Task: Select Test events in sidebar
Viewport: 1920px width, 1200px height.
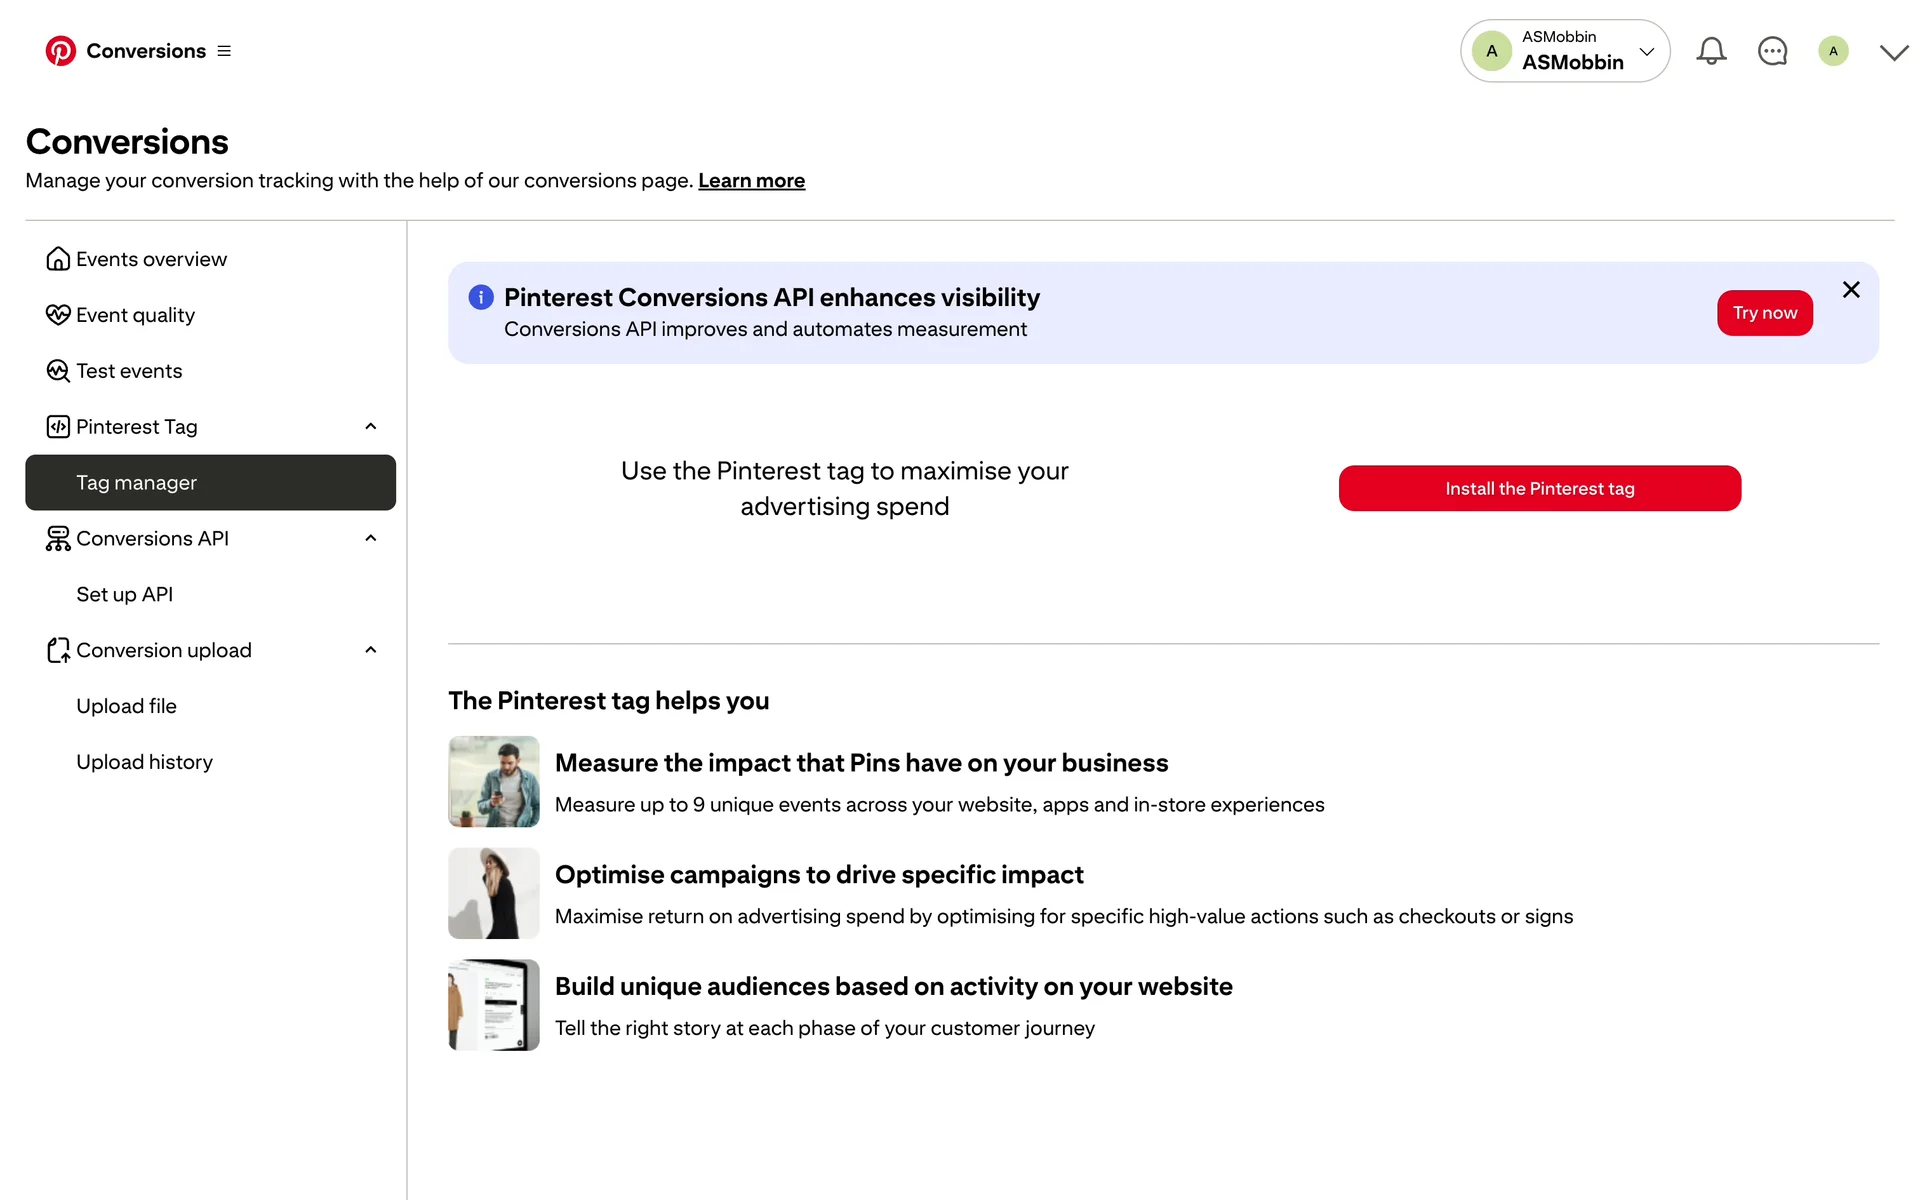Action: point(129,371)
